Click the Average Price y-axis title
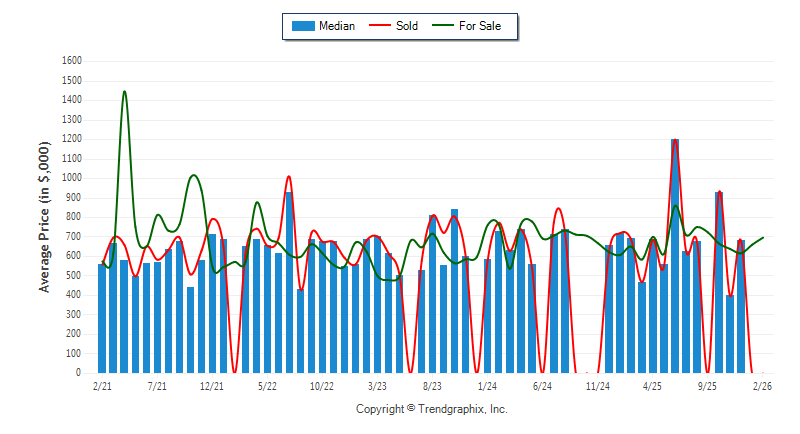 click(44, 217)
